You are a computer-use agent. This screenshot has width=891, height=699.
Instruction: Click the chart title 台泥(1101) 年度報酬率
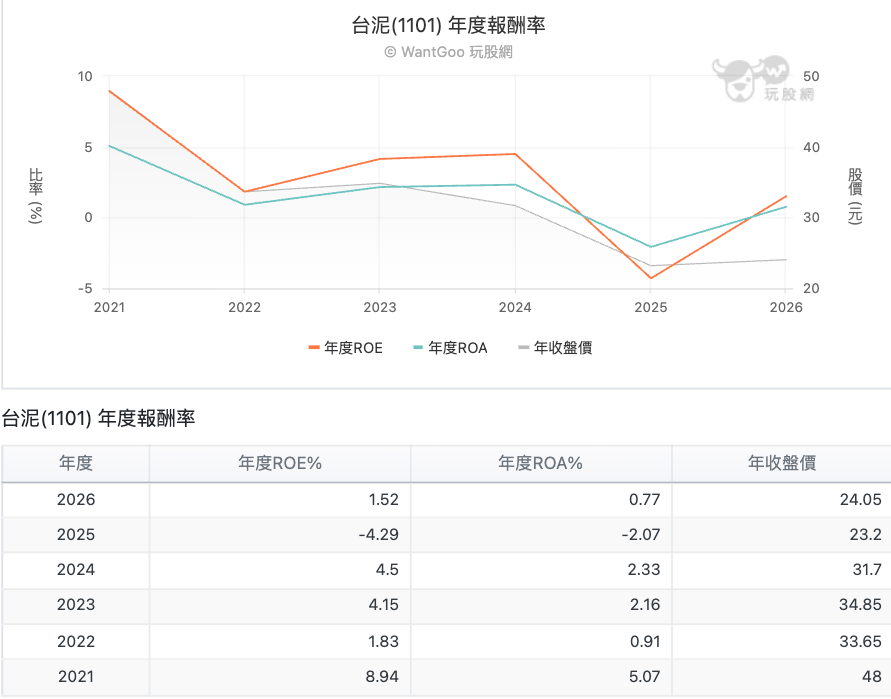pyautogui.click(x=448, y=26)
